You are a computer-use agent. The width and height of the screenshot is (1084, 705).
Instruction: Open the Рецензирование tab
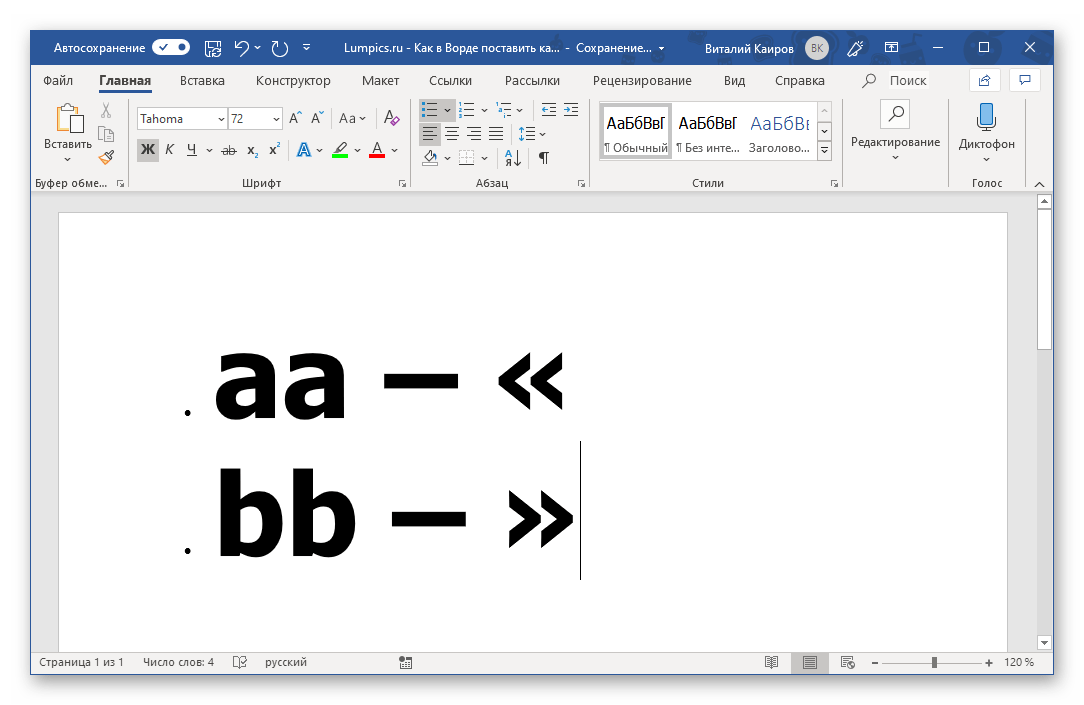point(642,81)
